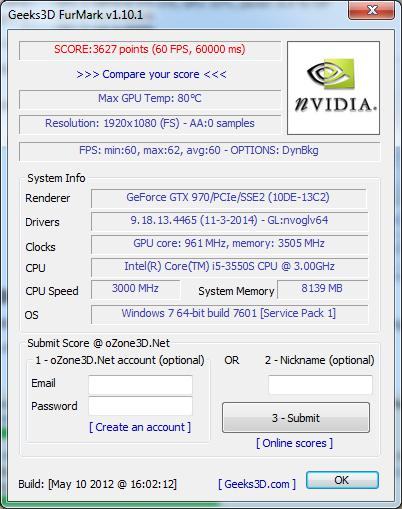Click the Renderer label
Screen dimensions: 402x509
click(x=47, y=198)
